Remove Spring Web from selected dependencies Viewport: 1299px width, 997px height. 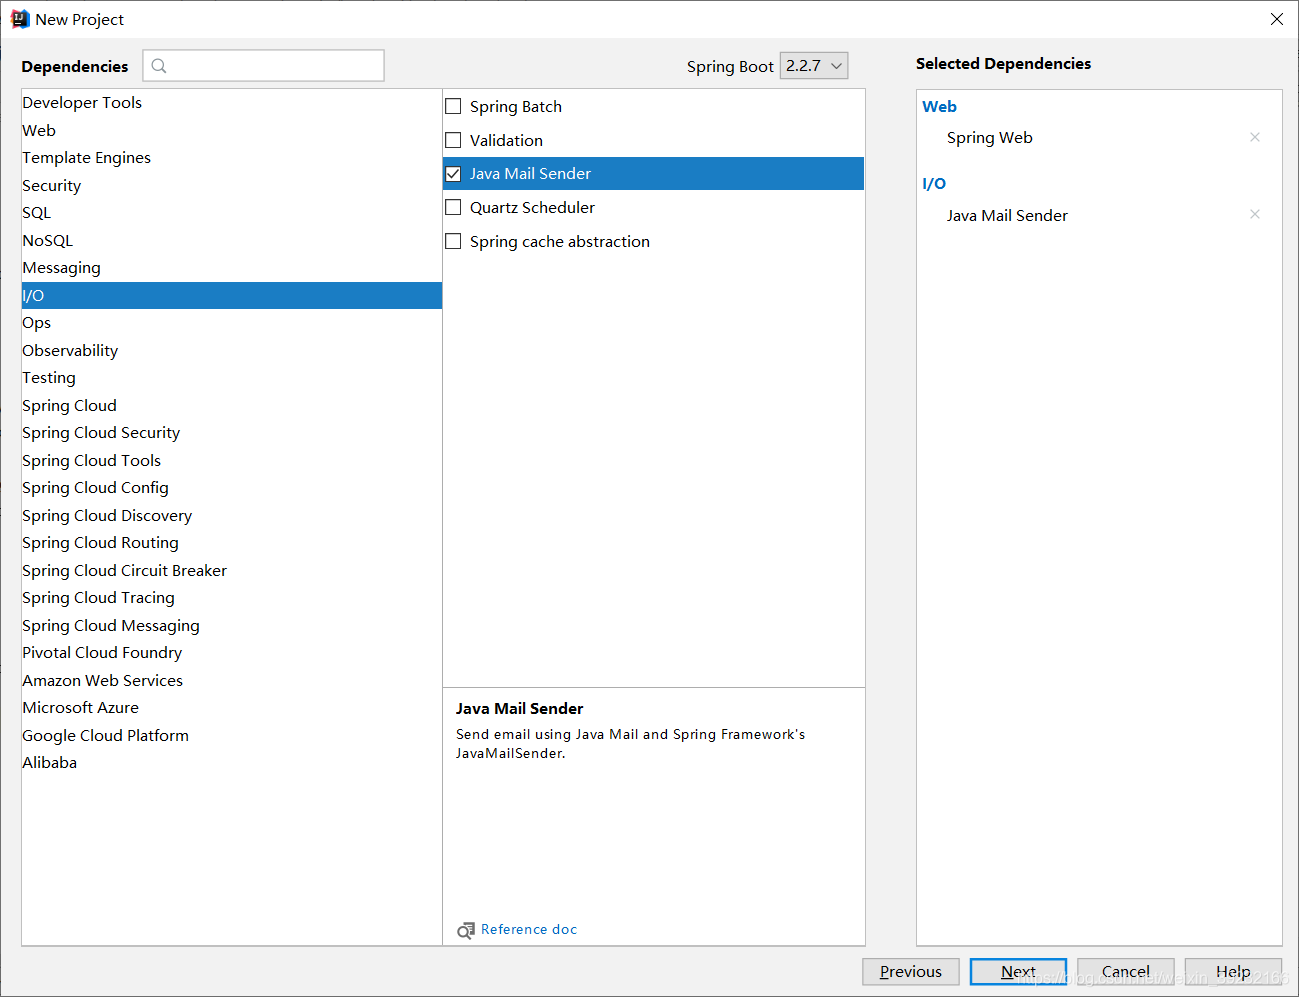click(1255, 137)
